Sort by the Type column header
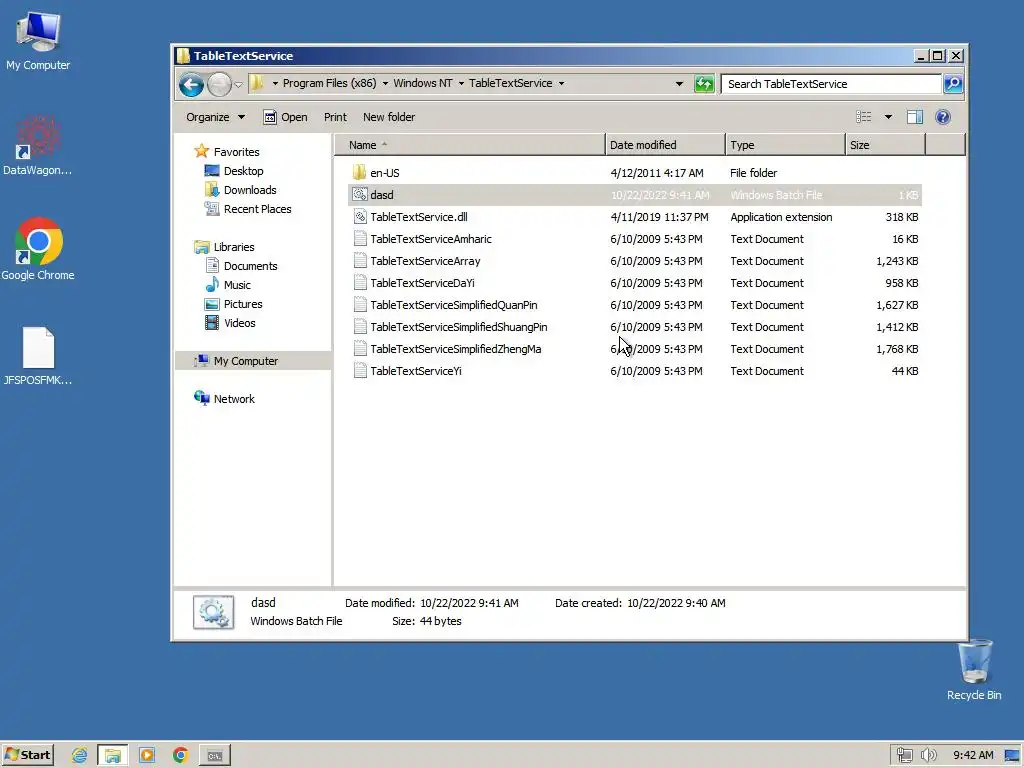Image resolution: width=1024 pixels, height=768 pixels. 785,145
